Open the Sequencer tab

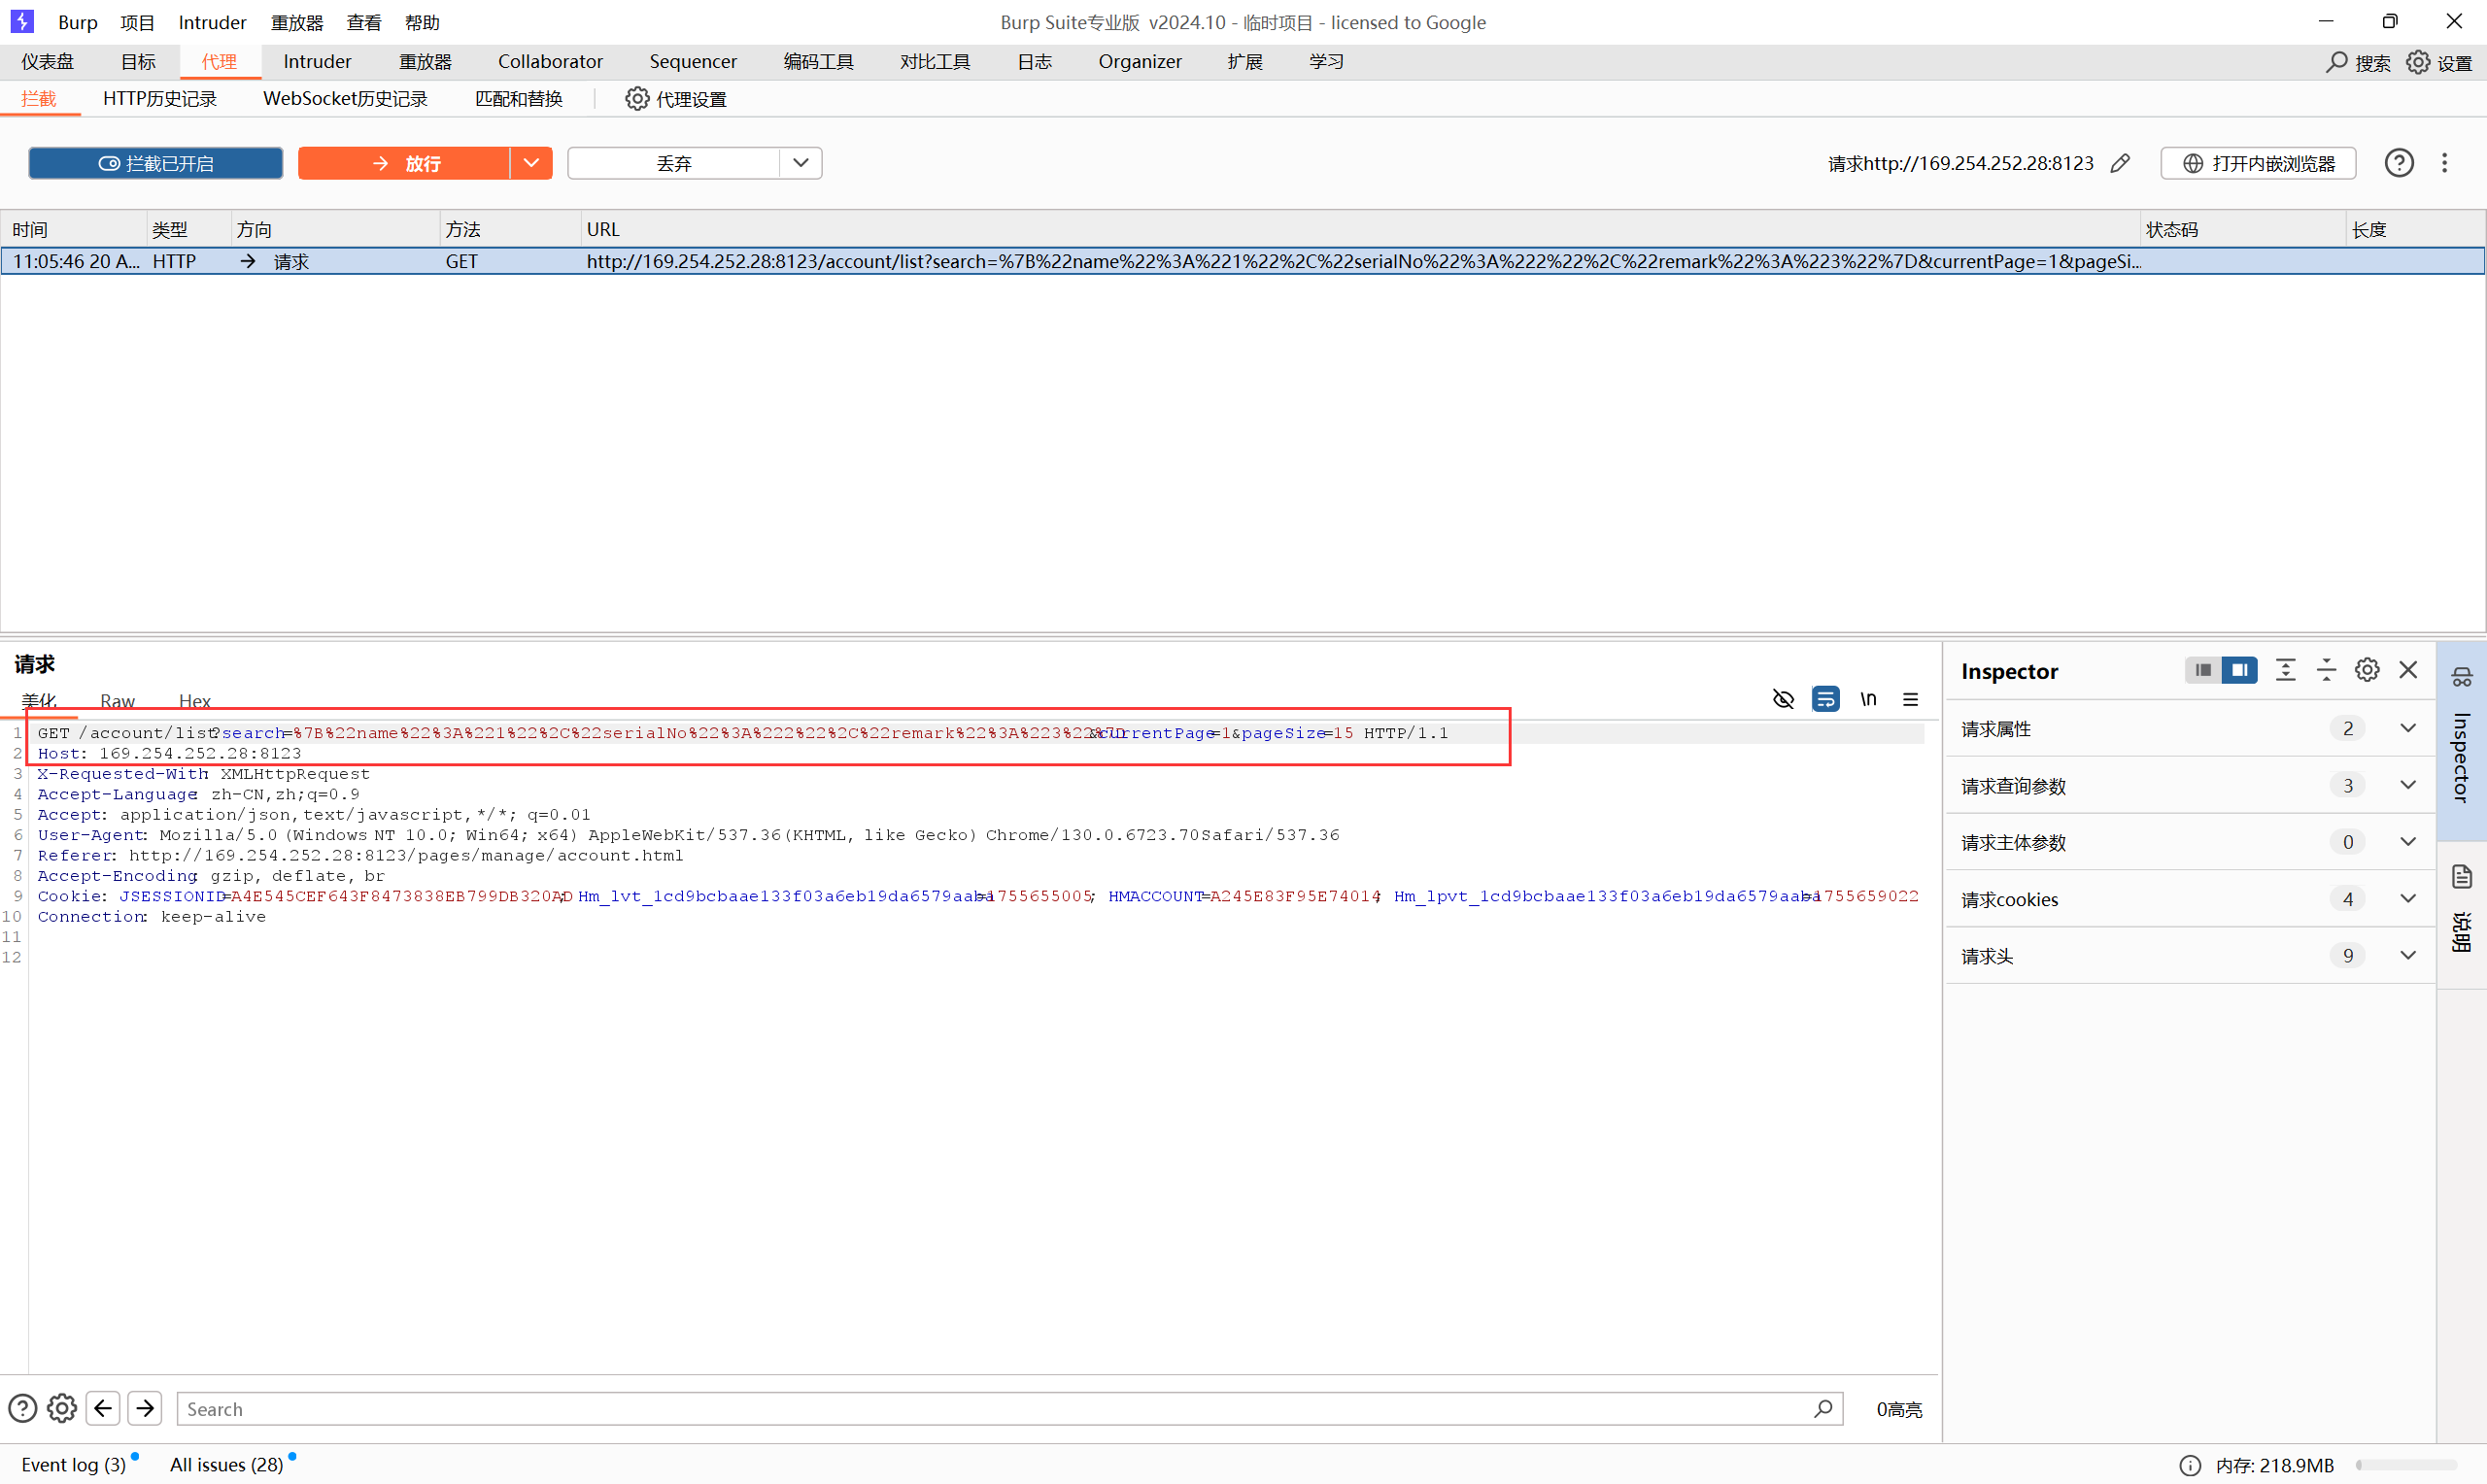[x=692, y=62]
